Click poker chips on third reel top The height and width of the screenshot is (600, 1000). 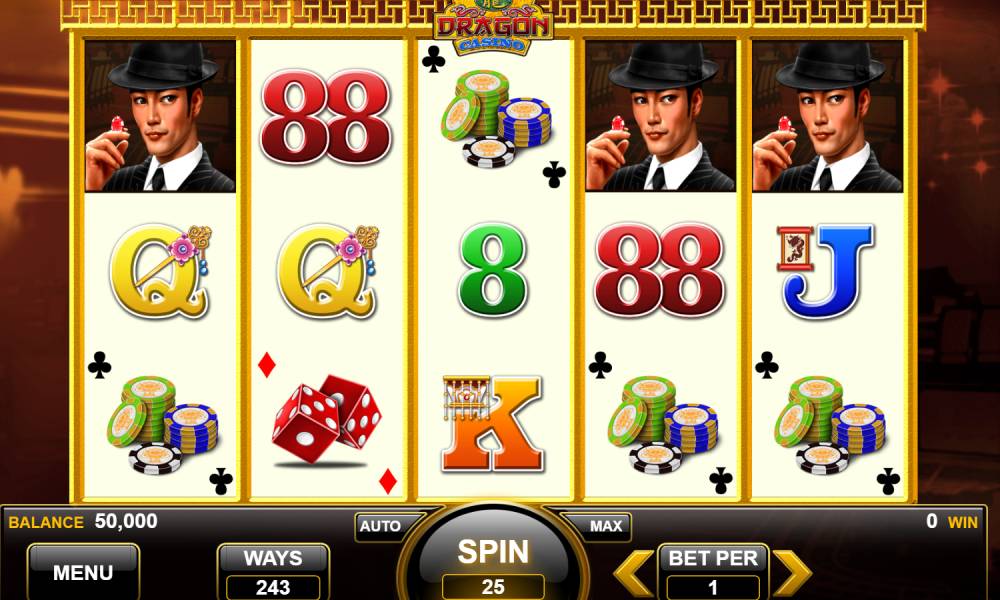tap(496, 119)
